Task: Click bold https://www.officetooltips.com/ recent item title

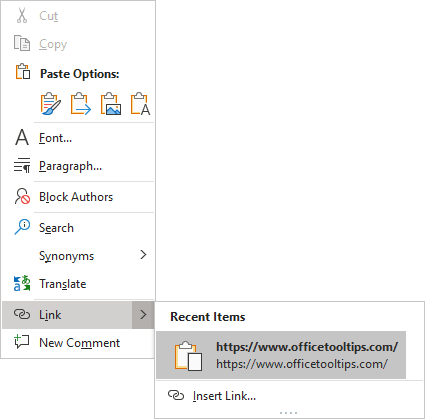Action: 307,347
